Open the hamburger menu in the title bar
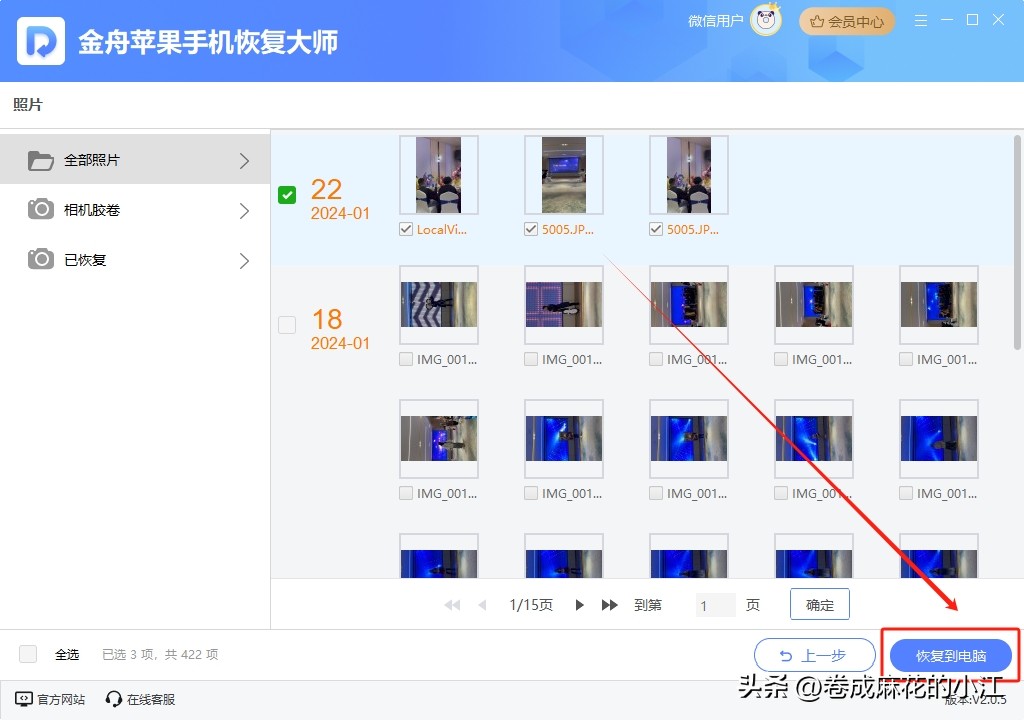The height and width of the screenshot is (720, 1024). point(920,18)
